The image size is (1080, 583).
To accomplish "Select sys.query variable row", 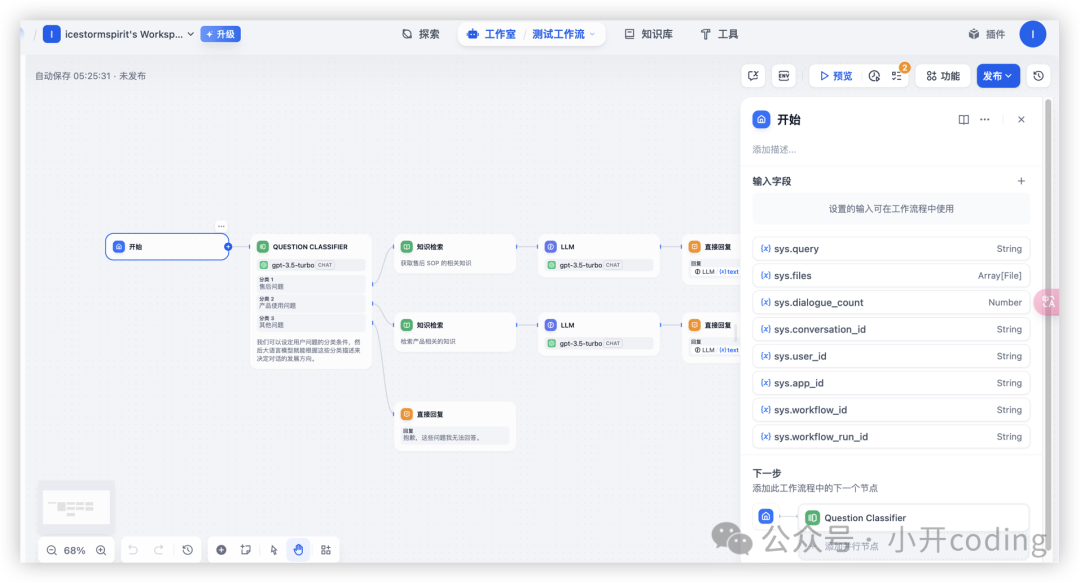I will 891,249.
